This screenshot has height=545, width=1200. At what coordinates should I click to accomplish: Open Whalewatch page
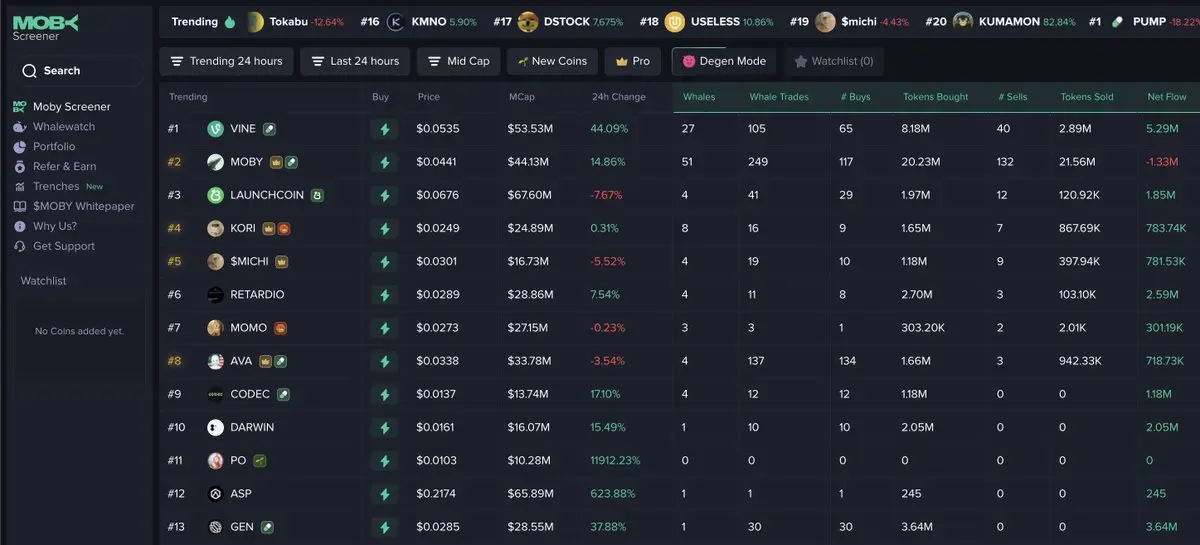tap(64, 127)
